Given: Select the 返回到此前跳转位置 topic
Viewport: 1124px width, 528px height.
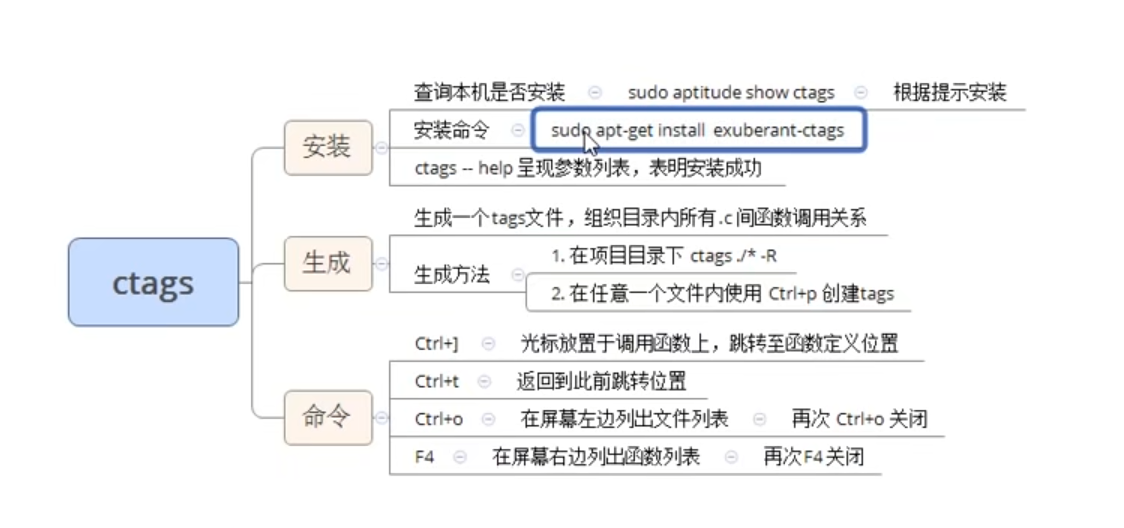Looking at the screenshot, I should pyautogui.click(x=601, y=382).
